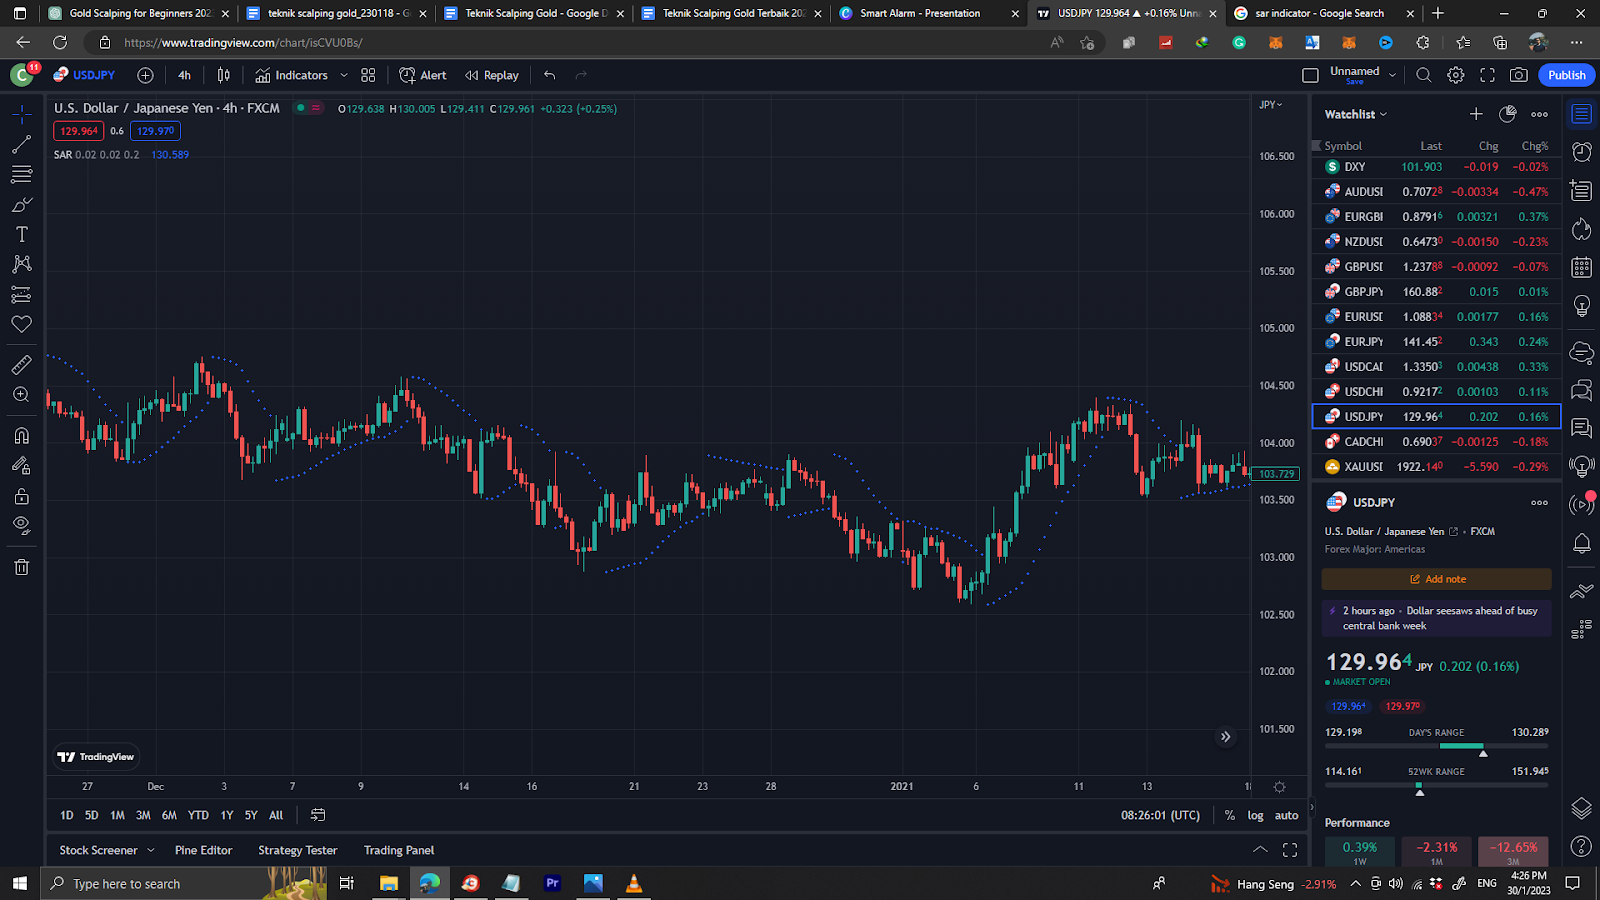Toggle hide all drawings eye icon
This screenshot has height=900, width=1600.
[21, 526]
